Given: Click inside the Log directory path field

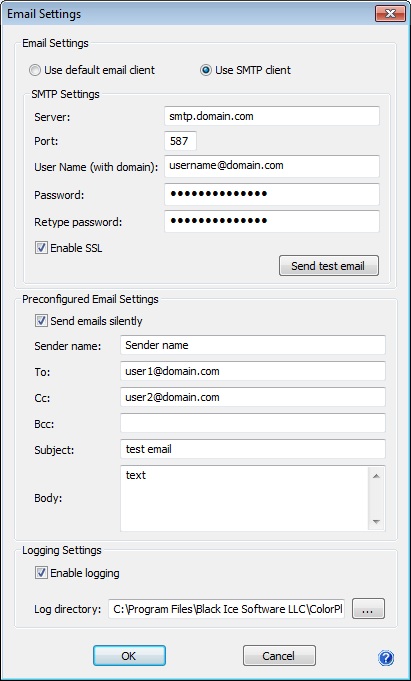Looking at the screenshot, I should (226, 609).
